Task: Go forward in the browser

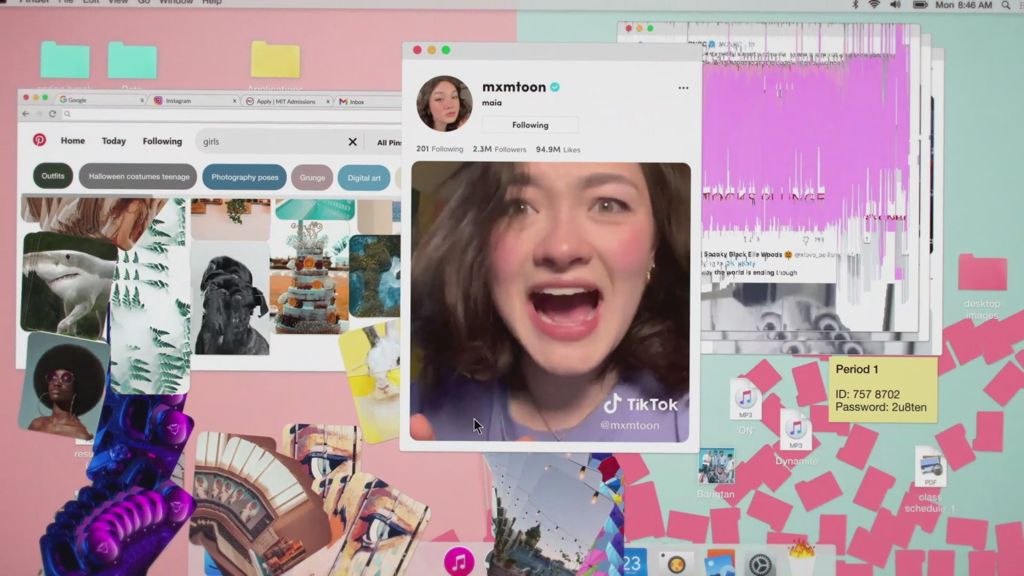Action: tap(39, 114)
